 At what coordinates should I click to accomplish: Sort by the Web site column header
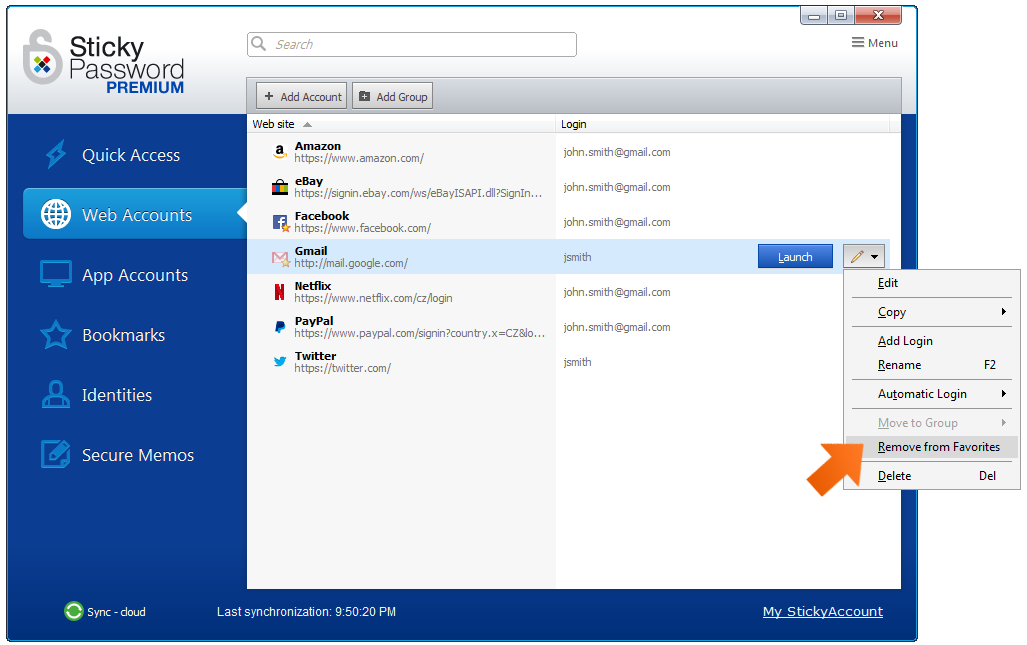point(401,124)
